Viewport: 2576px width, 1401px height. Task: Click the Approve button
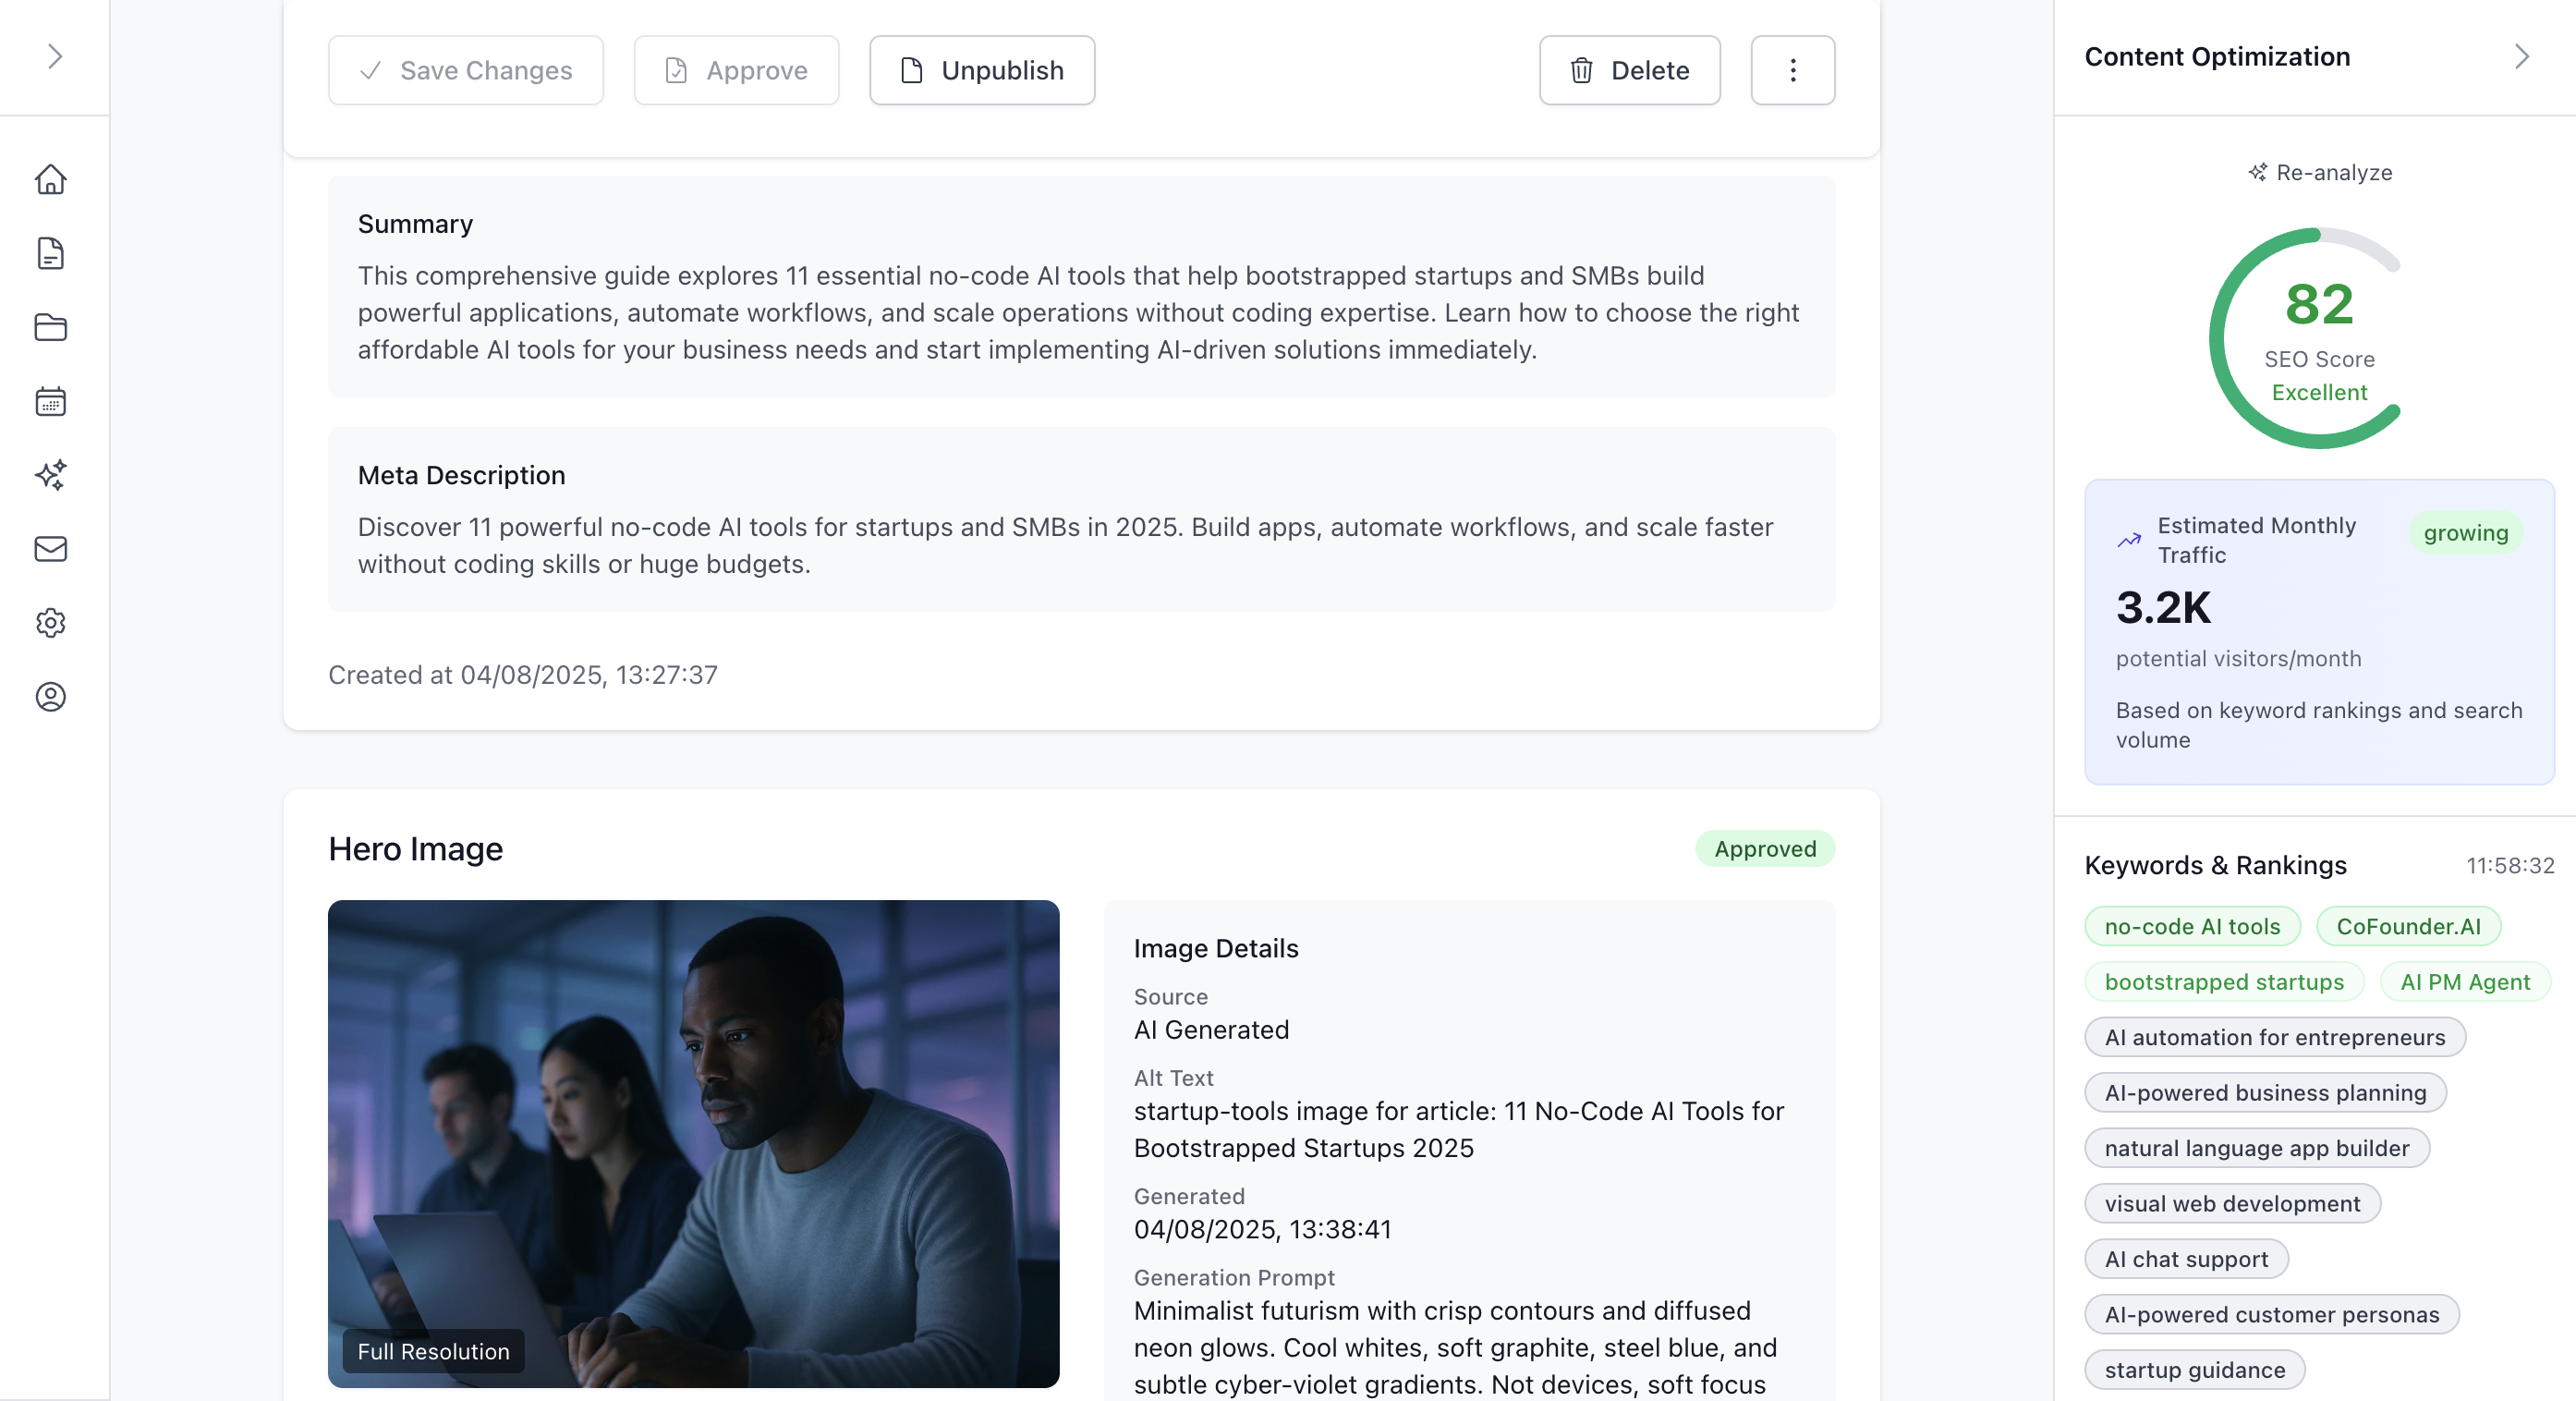click(x=736, y=70)
